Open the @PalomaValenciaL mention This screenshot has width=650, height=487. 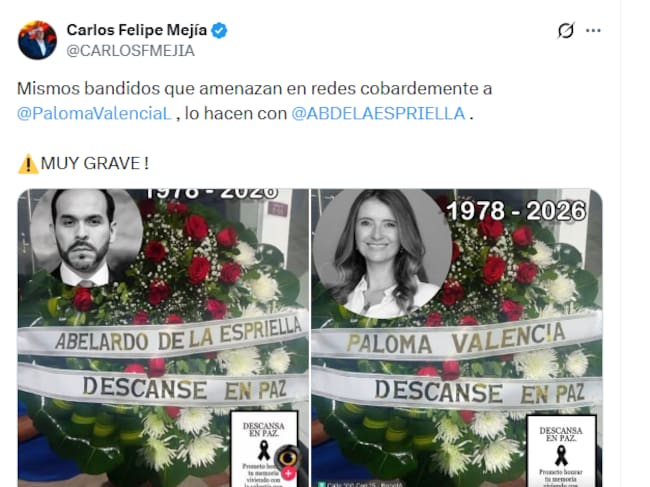tap(94, 114)
